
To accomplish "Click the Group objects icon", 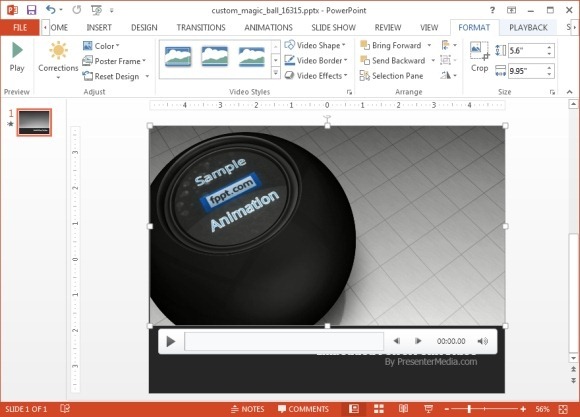I will pyautogui.click(x=449, y=60).
